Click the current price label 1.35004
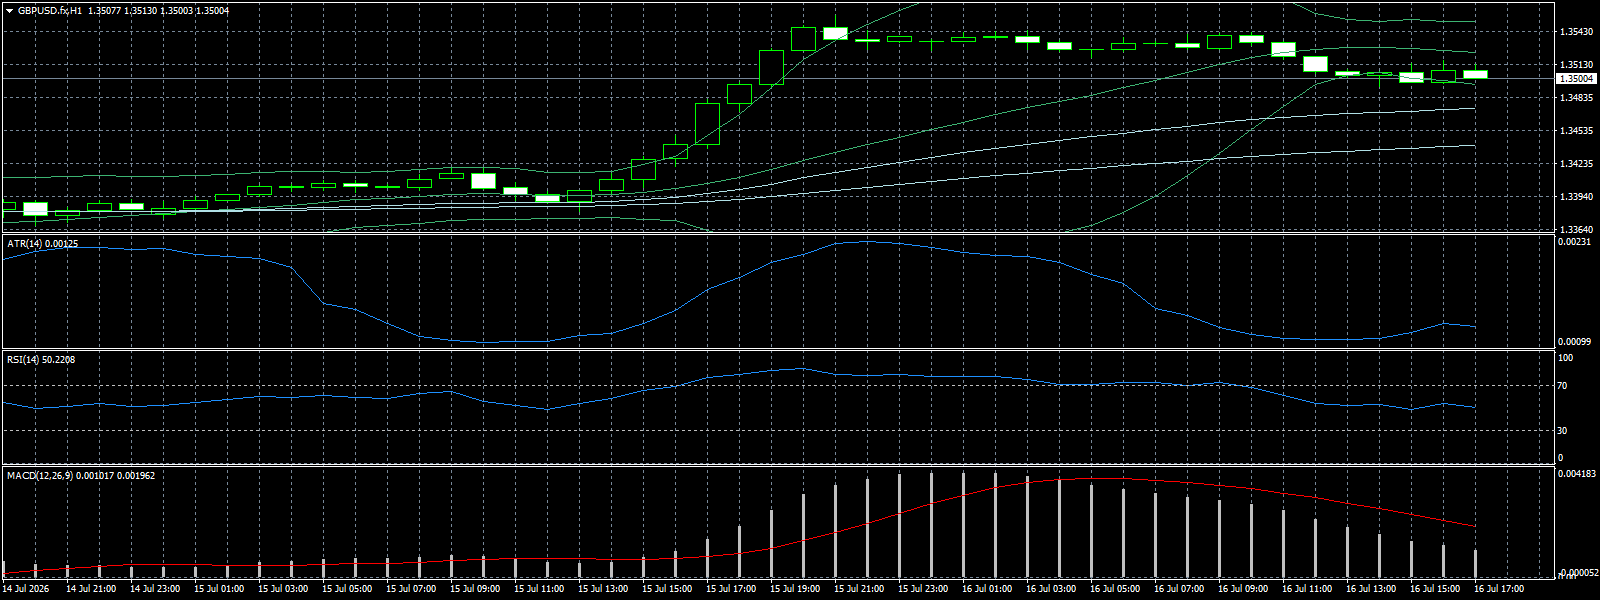Image resolution: width=1600 pixels, height=600 pixels. 1576,78
